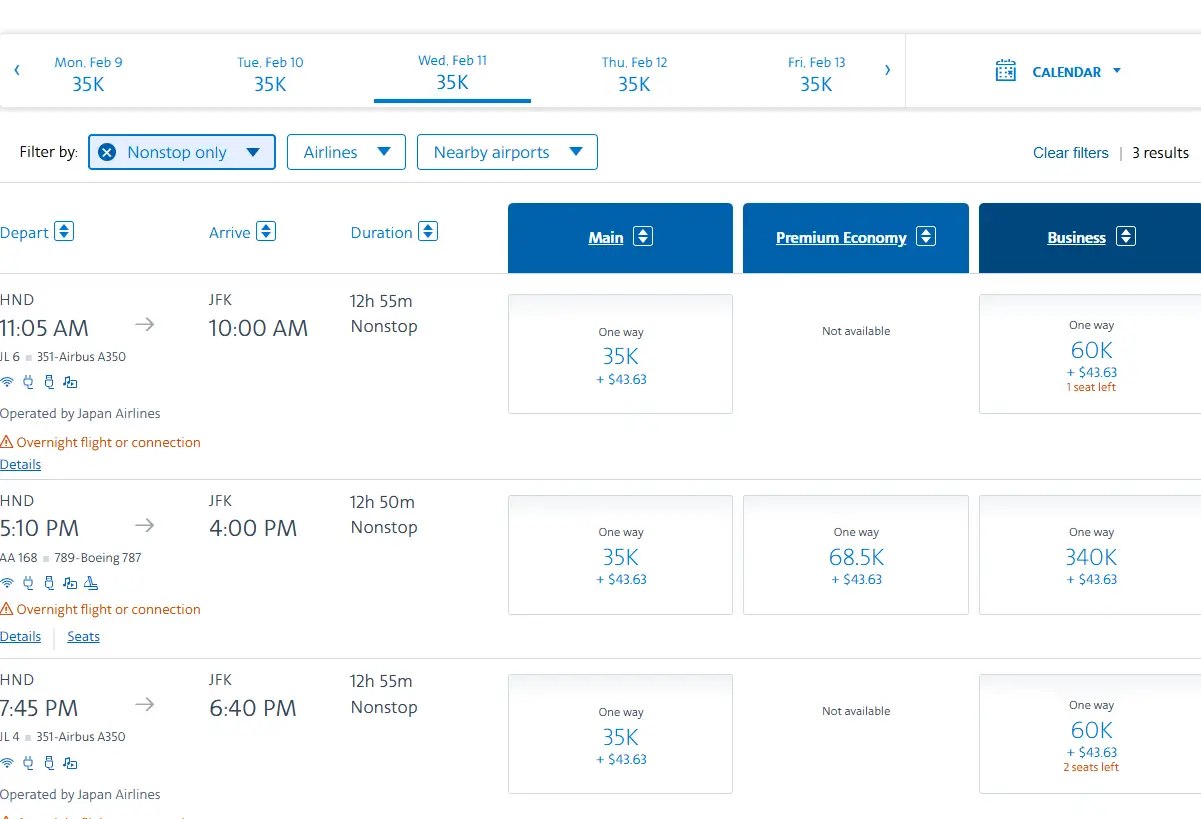
Task: Click the entertainment icon on flight JL 6
Action: tap(70, 382)
